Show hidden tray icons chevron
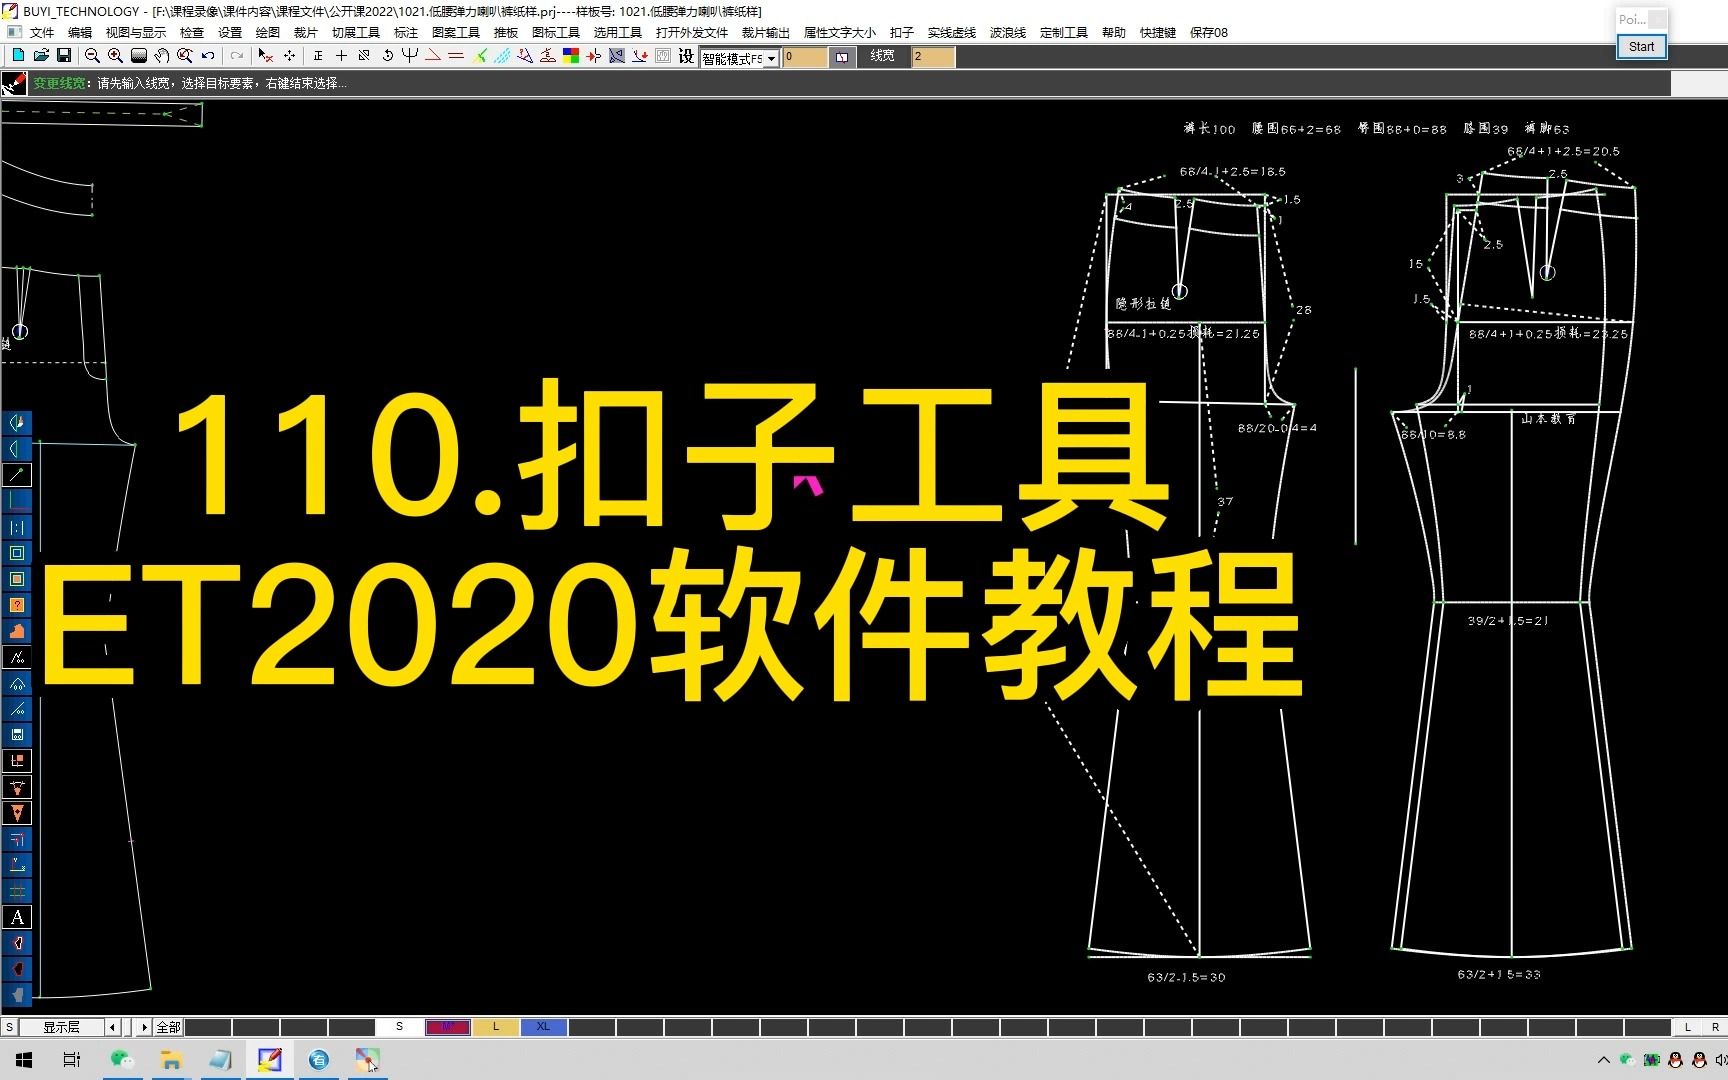1728x1080 pixels. [1604, 1060]
